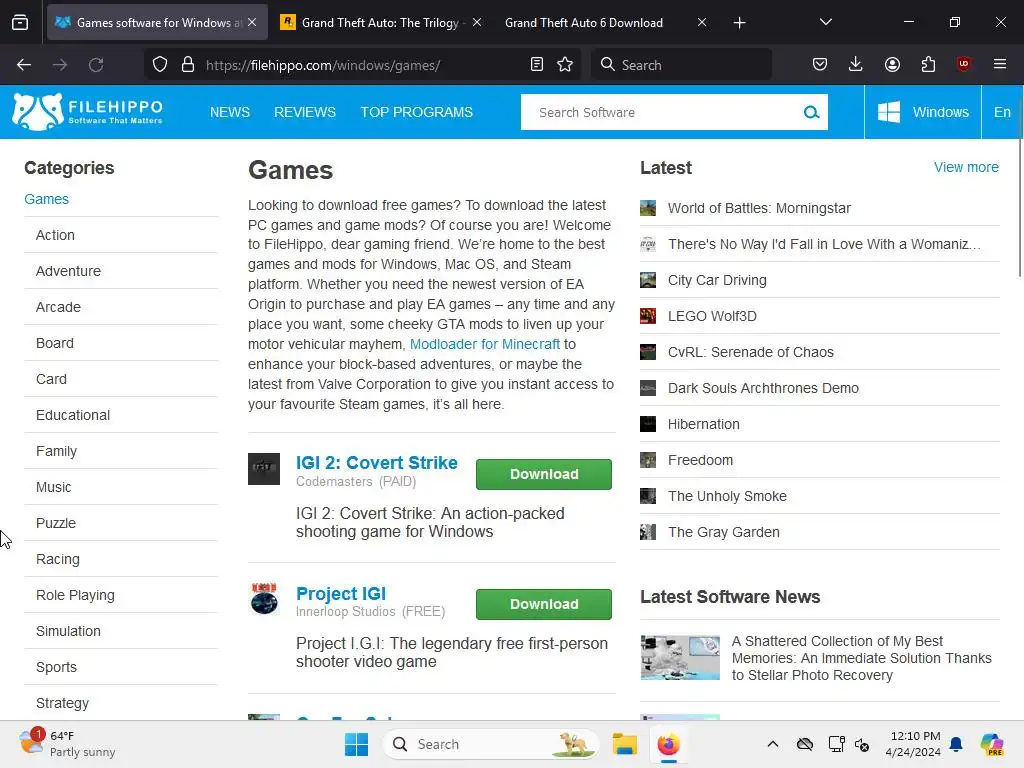Open the En language selector
Image resolution: width=1024 pixels, height=768 pixels.
tap(1002, 112)
